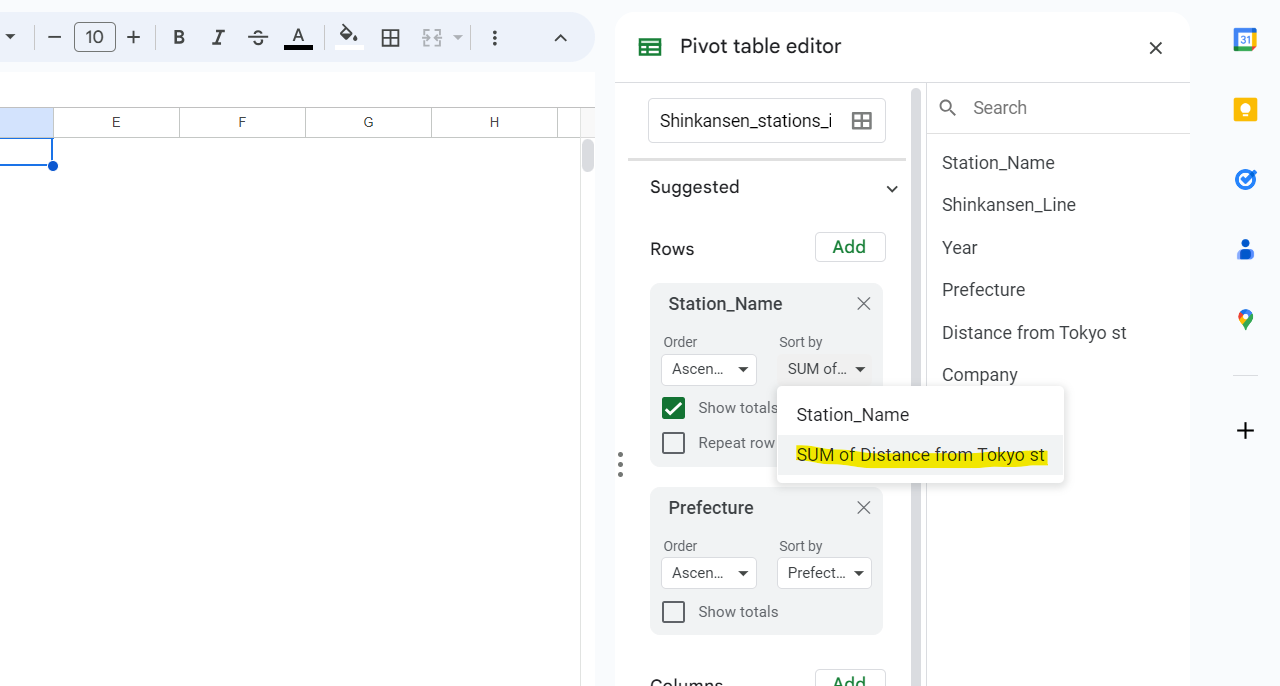
Task: Uncheck Show totals for Station_Name
Action: click(674, 408)
